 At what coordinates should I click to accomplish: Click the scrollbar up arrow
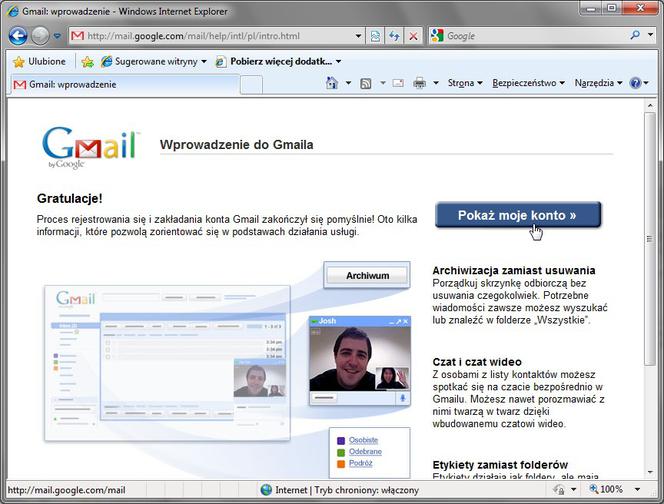click(x=650, y=105)
